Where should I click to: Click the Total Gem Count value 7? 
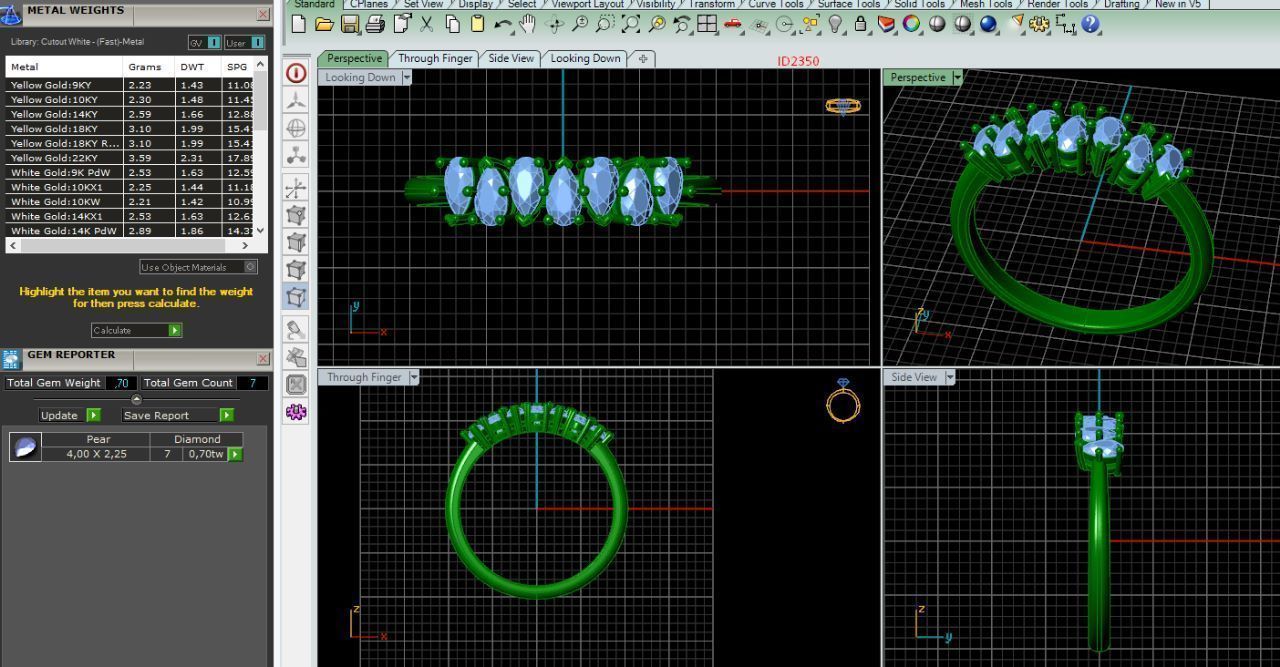(253, 383)
